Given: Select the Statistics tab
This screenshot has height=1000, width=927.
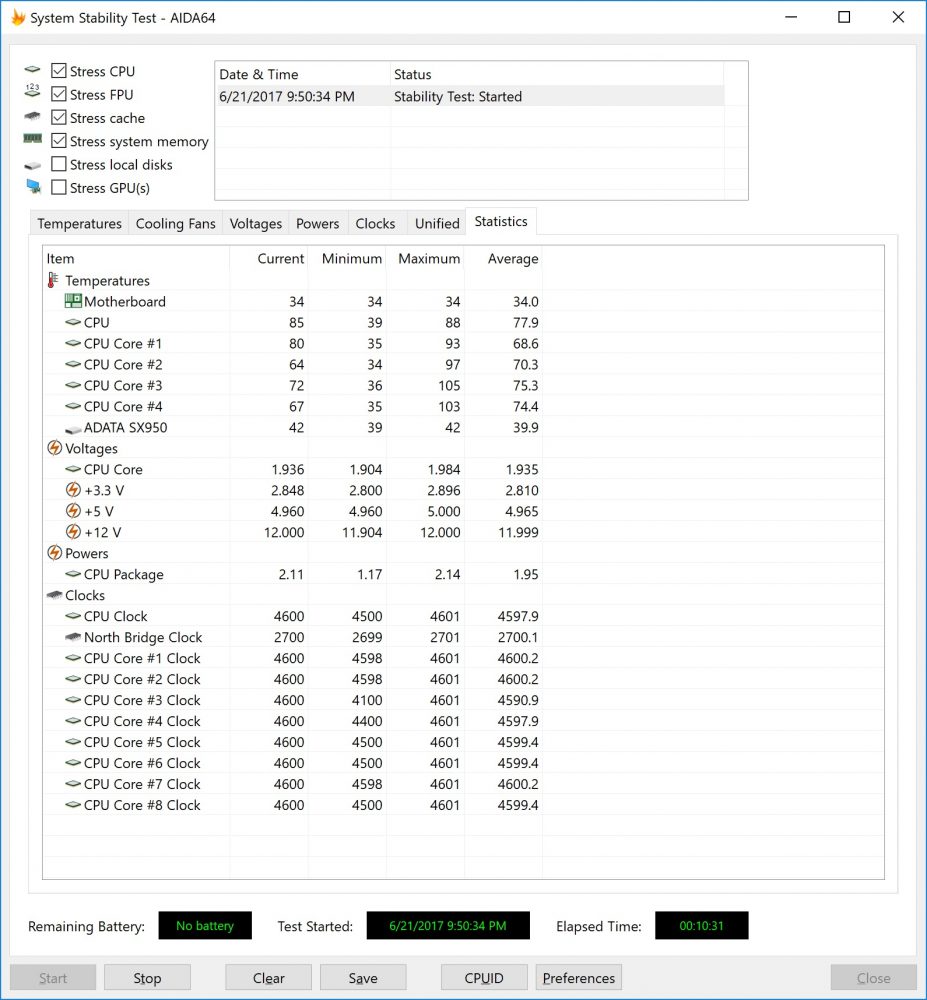Looking at the screenshot, I should [x=501, y=221].
